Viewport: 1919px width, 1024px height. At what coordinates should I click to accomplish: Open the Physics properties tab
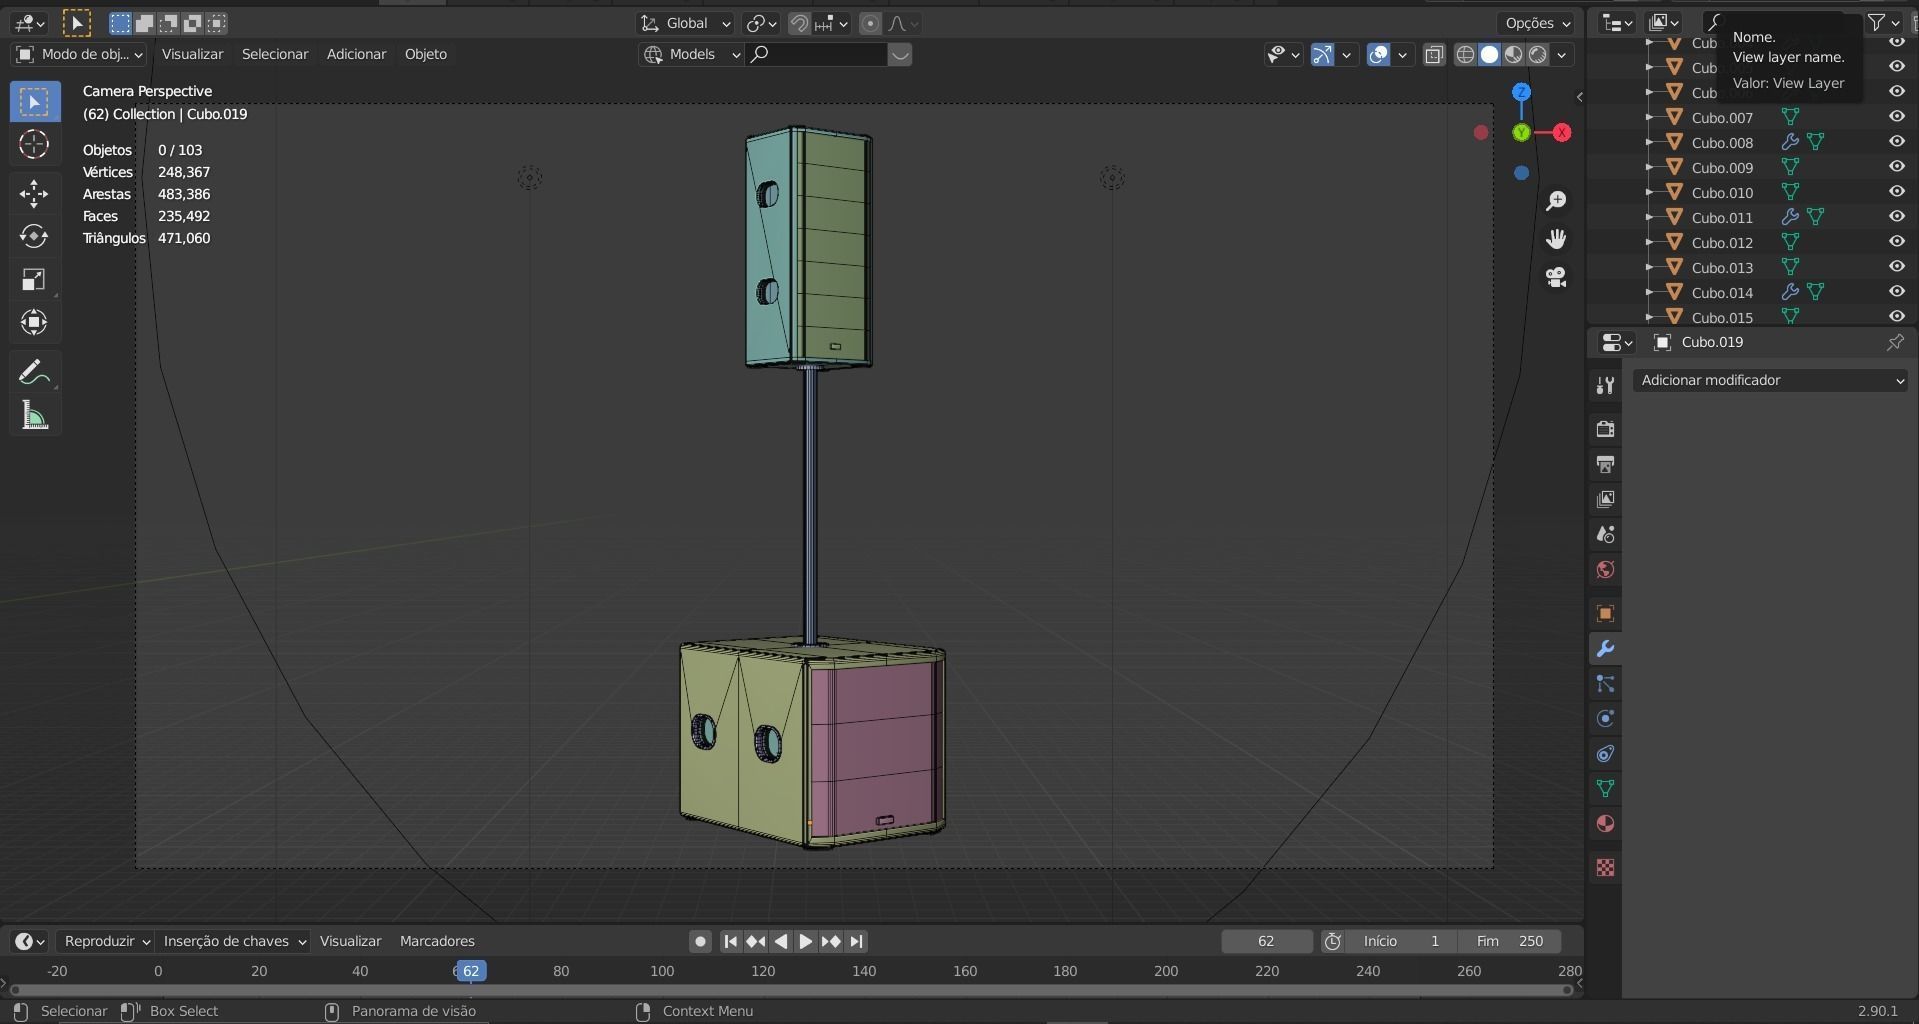(1605, 718)
